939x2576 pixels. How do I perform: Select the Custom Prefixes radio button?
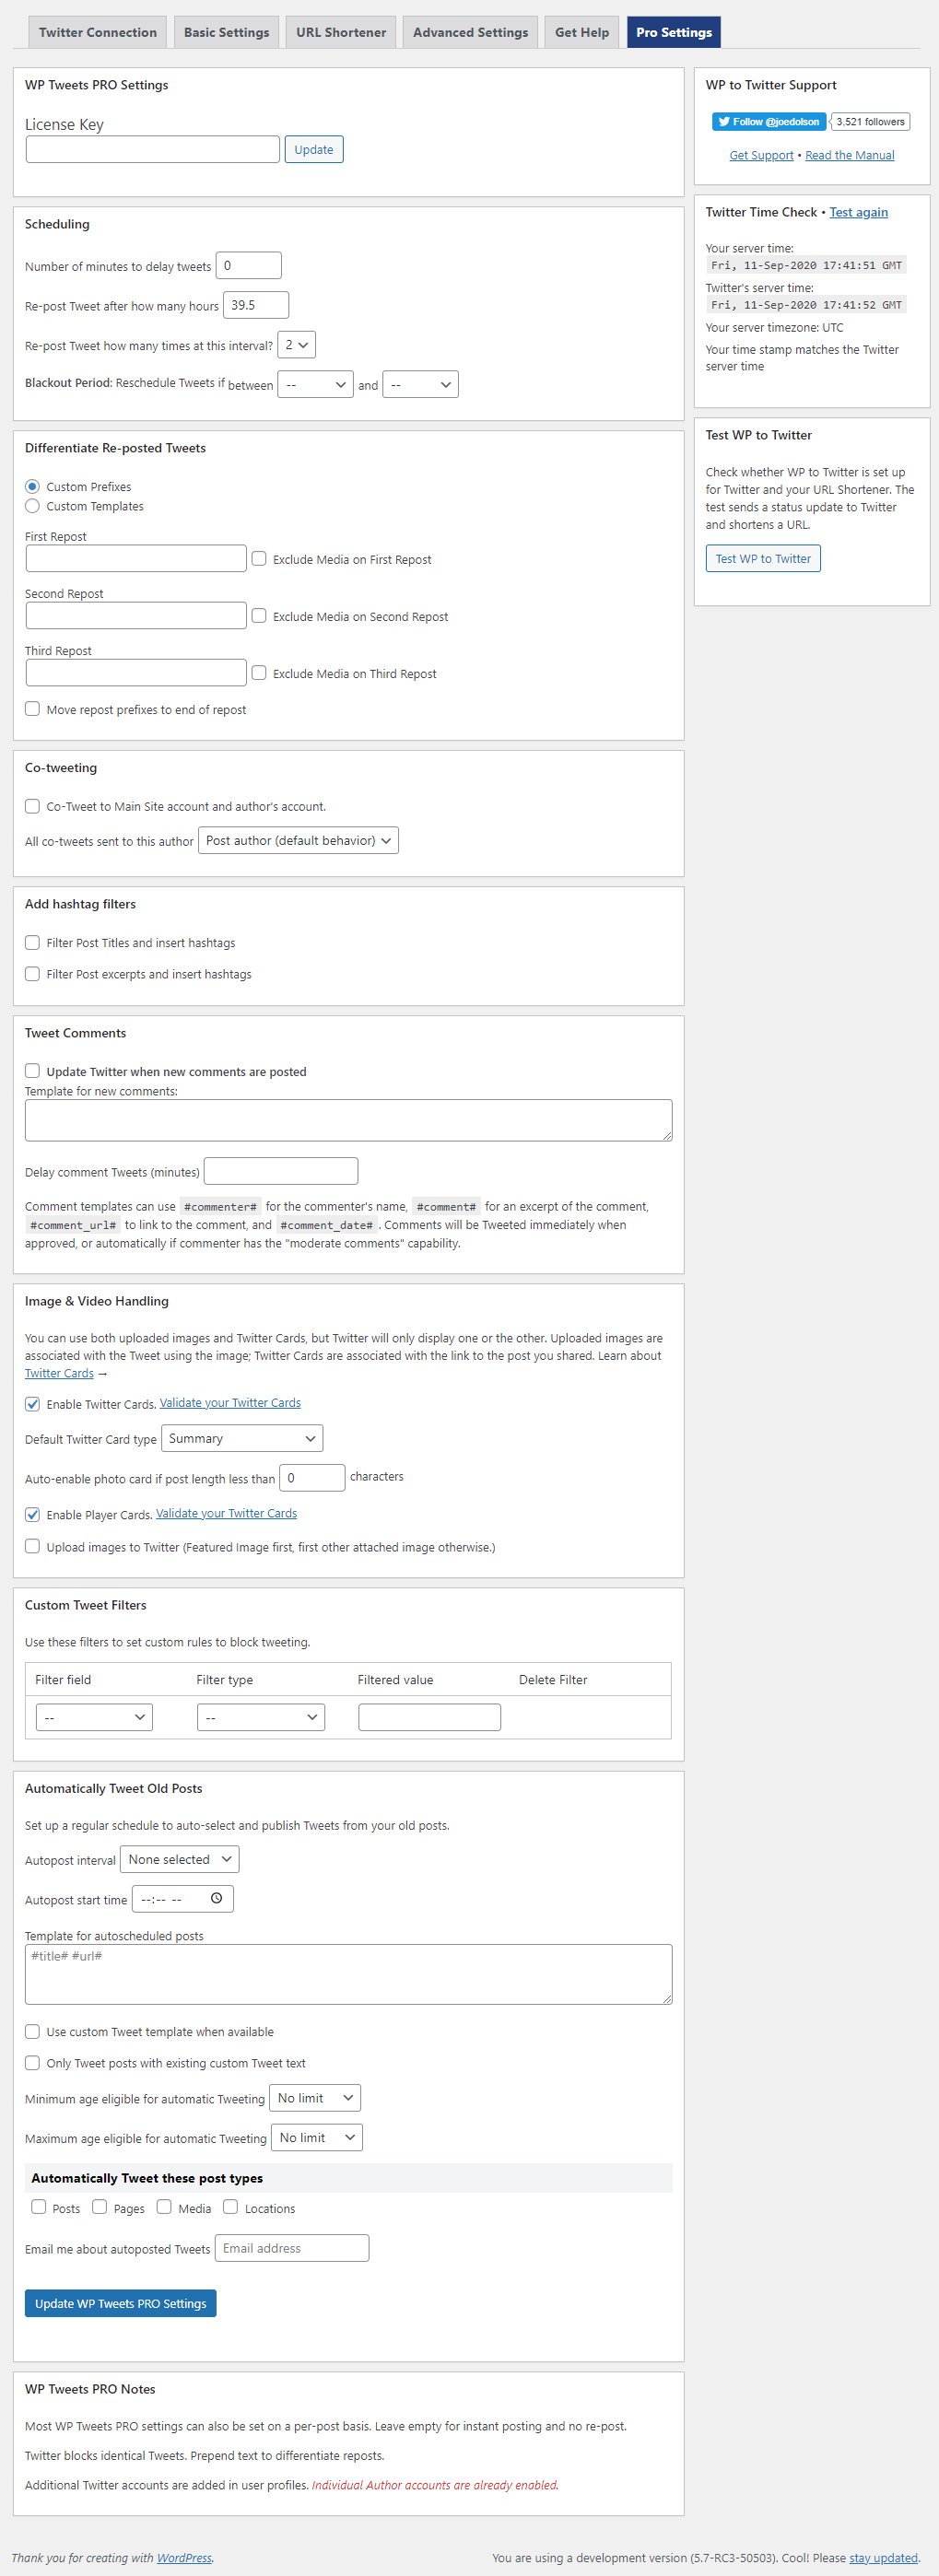(x=33, y=487)
